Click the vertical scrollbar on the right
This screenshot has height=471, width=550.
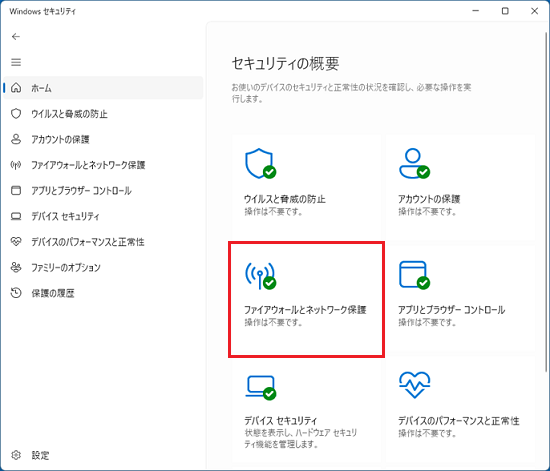(546, 202)
